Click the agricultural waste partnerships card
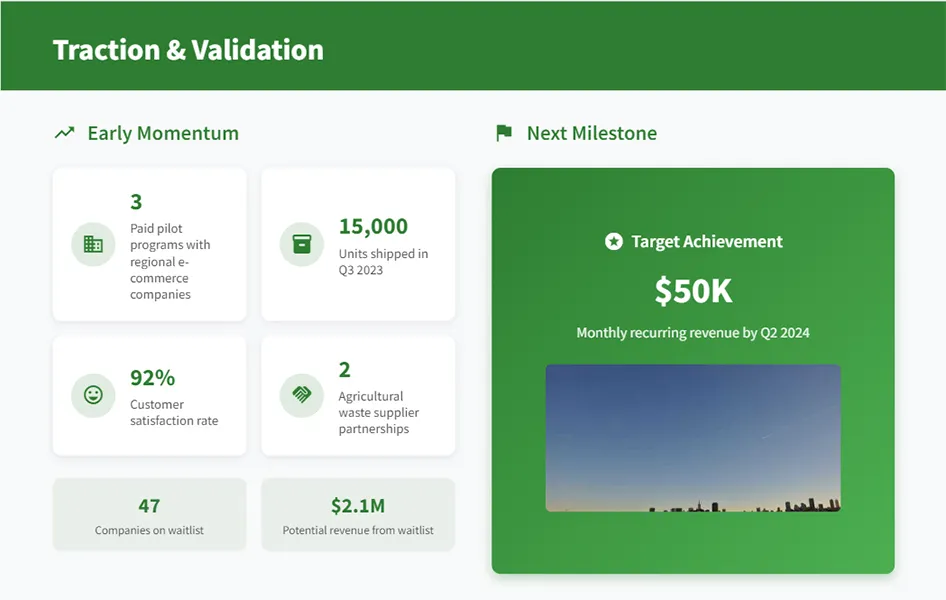The height and width of the screenshot is (600, 946). coord(358,394)
